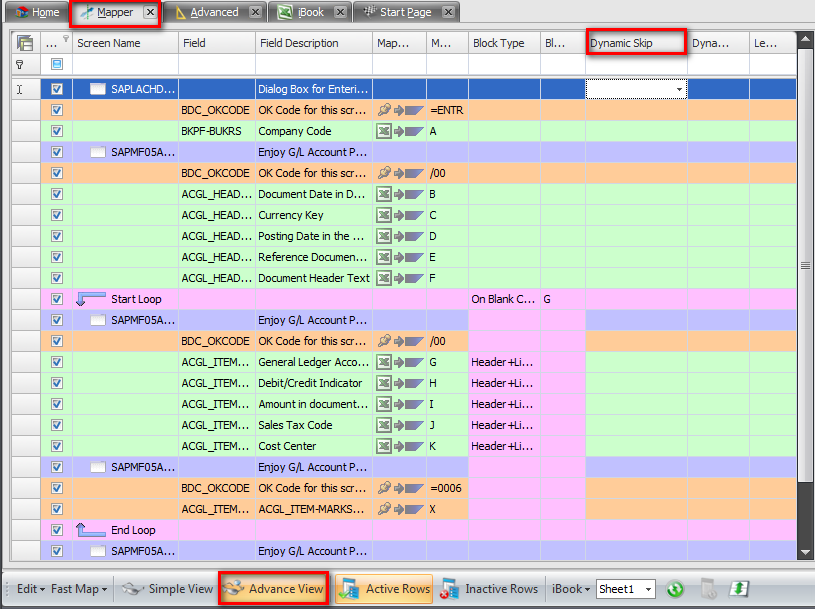Switch to Simple View
This screenshot has width=815, height=609.
[x=168, y=589]
